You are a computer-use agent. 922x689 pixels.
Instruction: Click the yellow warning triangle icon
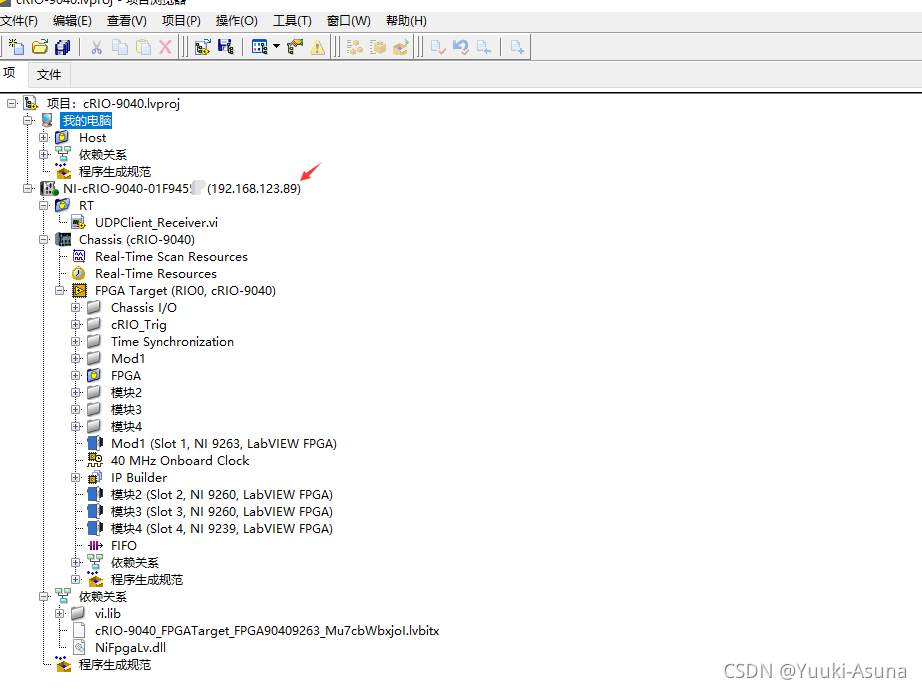(x=318, y=47)
